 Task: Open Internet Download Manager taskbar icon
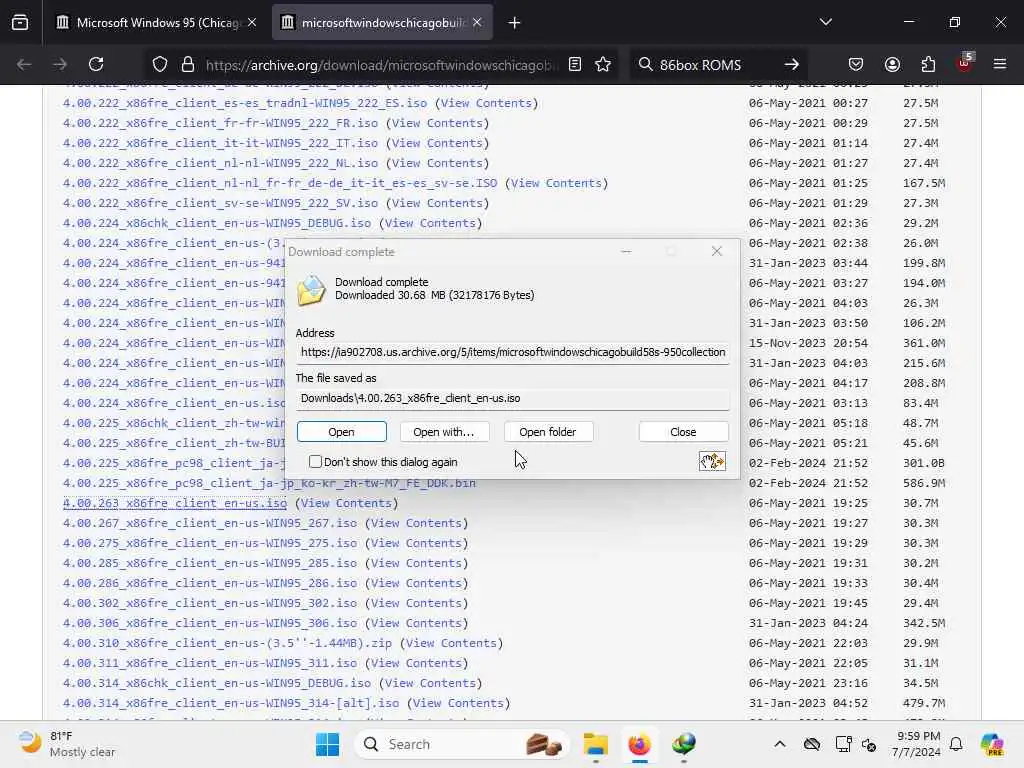pyautogui.click(x=684, y=744)
